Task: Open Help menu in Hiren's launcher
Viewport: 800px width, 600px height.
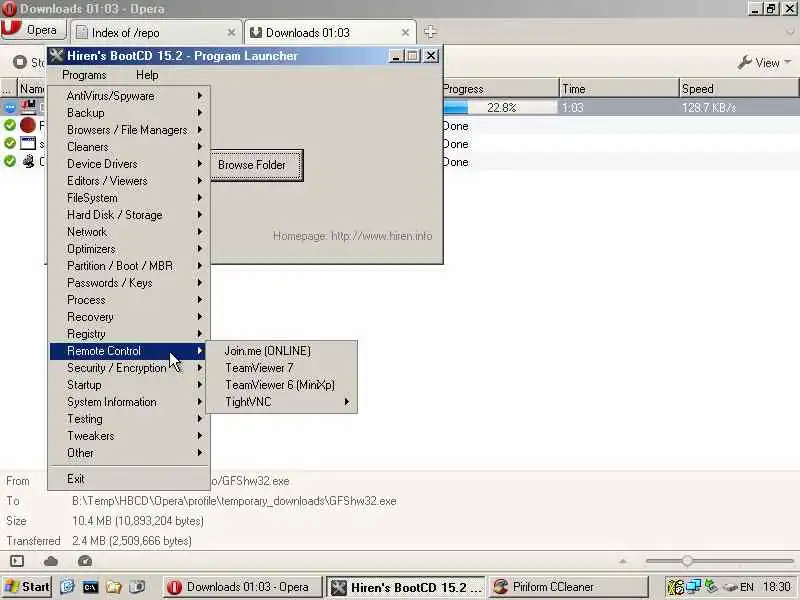Action: click(x=147, y=75)
